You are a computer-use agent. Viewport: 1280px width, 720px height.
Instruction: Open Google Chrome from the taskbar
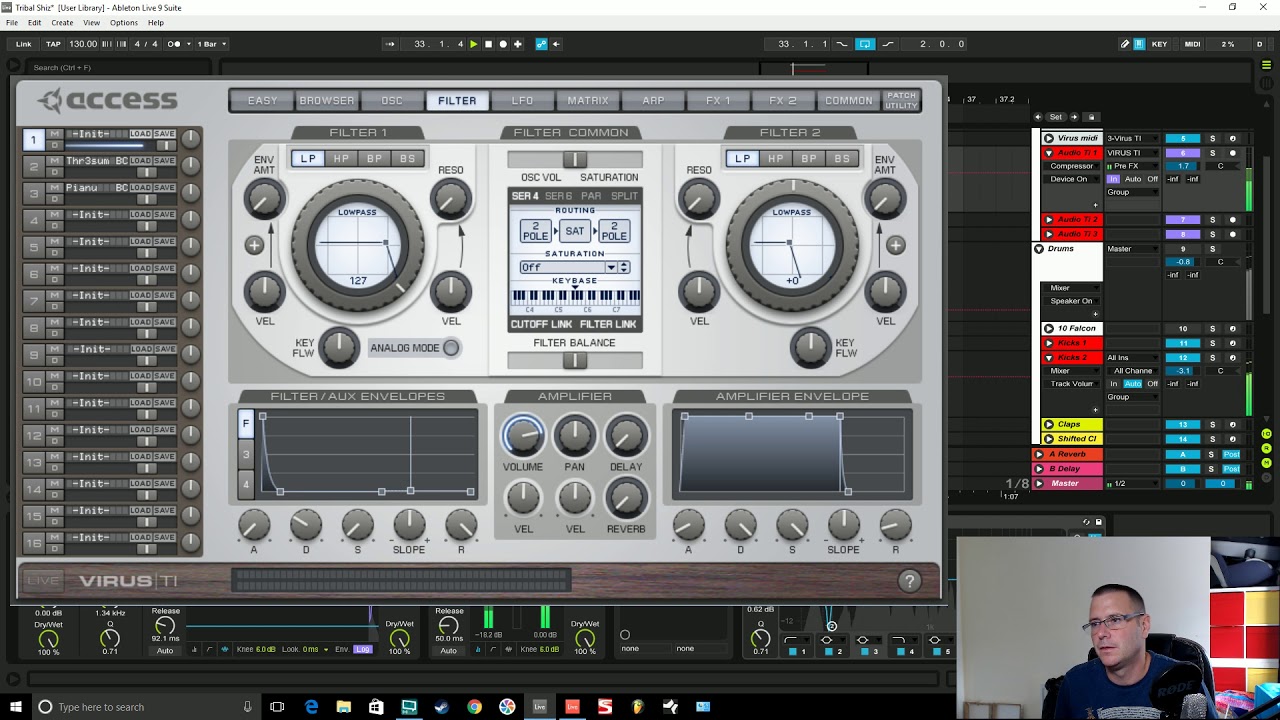pos(474,707)
